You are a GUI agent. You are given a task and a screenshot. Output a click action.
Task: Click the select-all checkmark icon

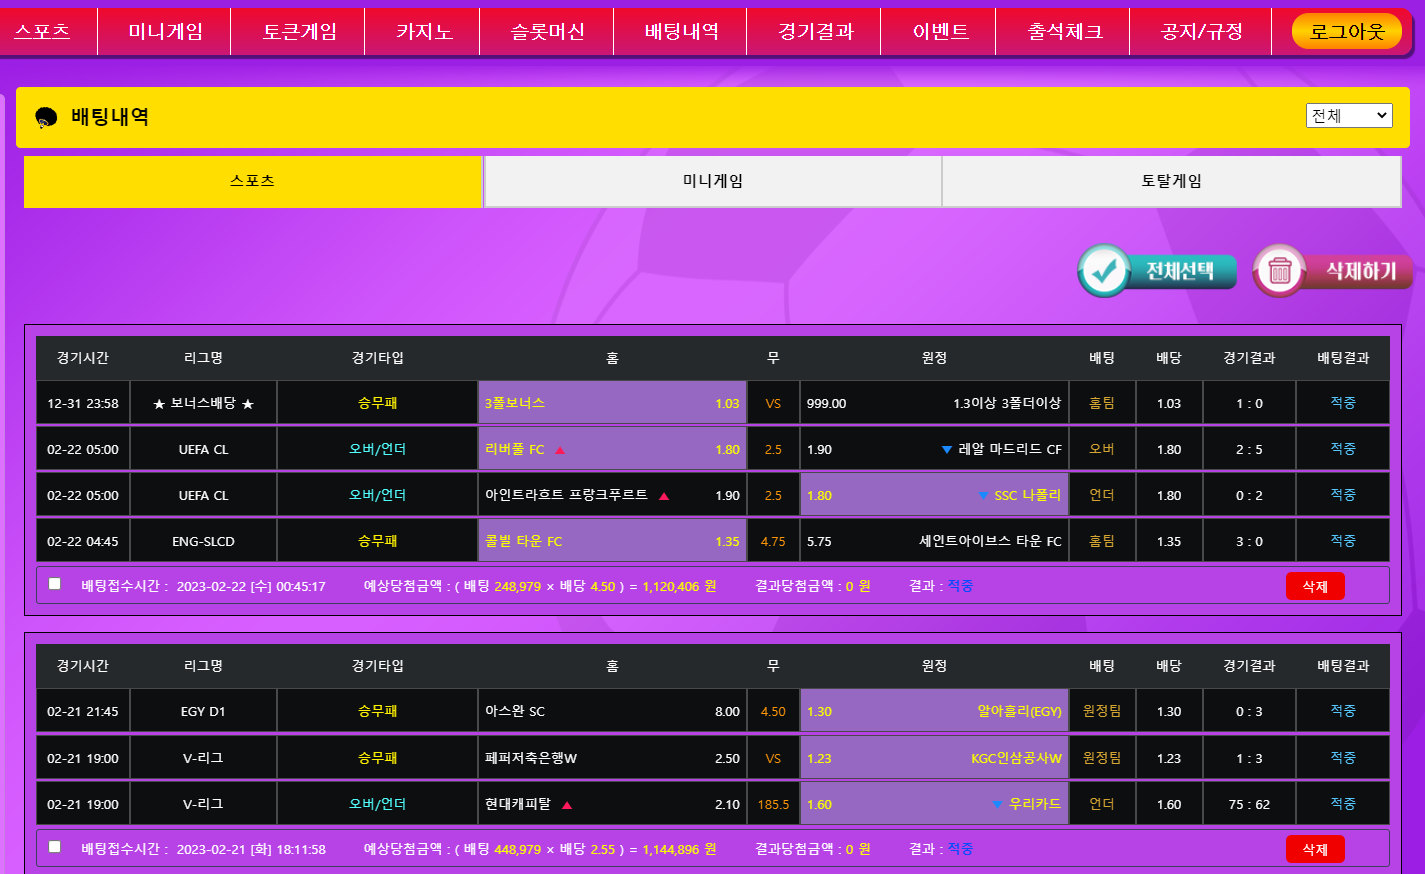[1104, 271]
